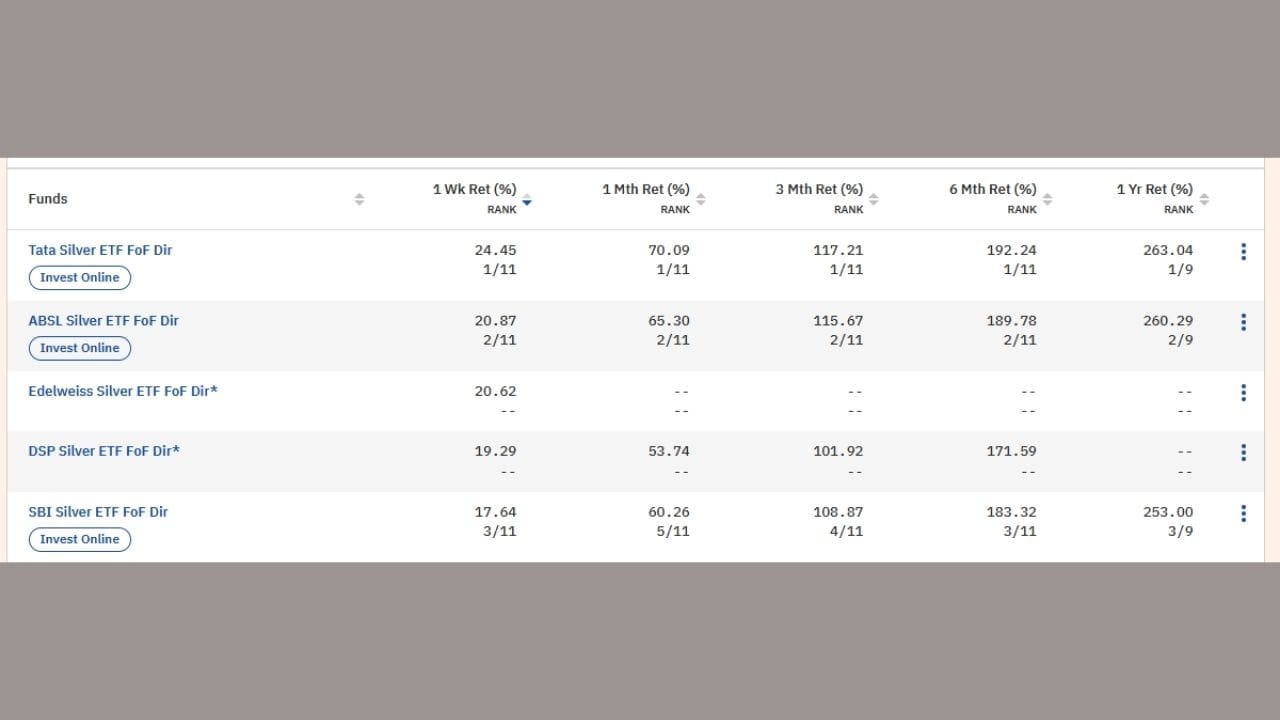Open three-dot menu for ABSL Silver ETF

(x=1243, y=322)
